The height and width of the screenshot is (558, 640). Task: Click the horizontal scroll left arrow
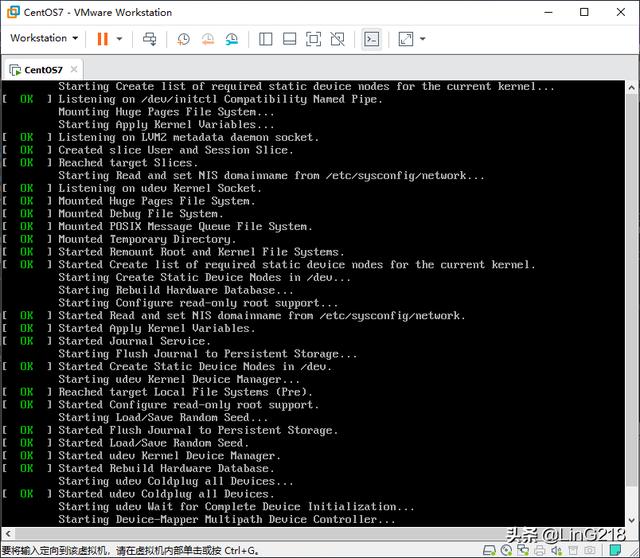click(x=8, y=533)
